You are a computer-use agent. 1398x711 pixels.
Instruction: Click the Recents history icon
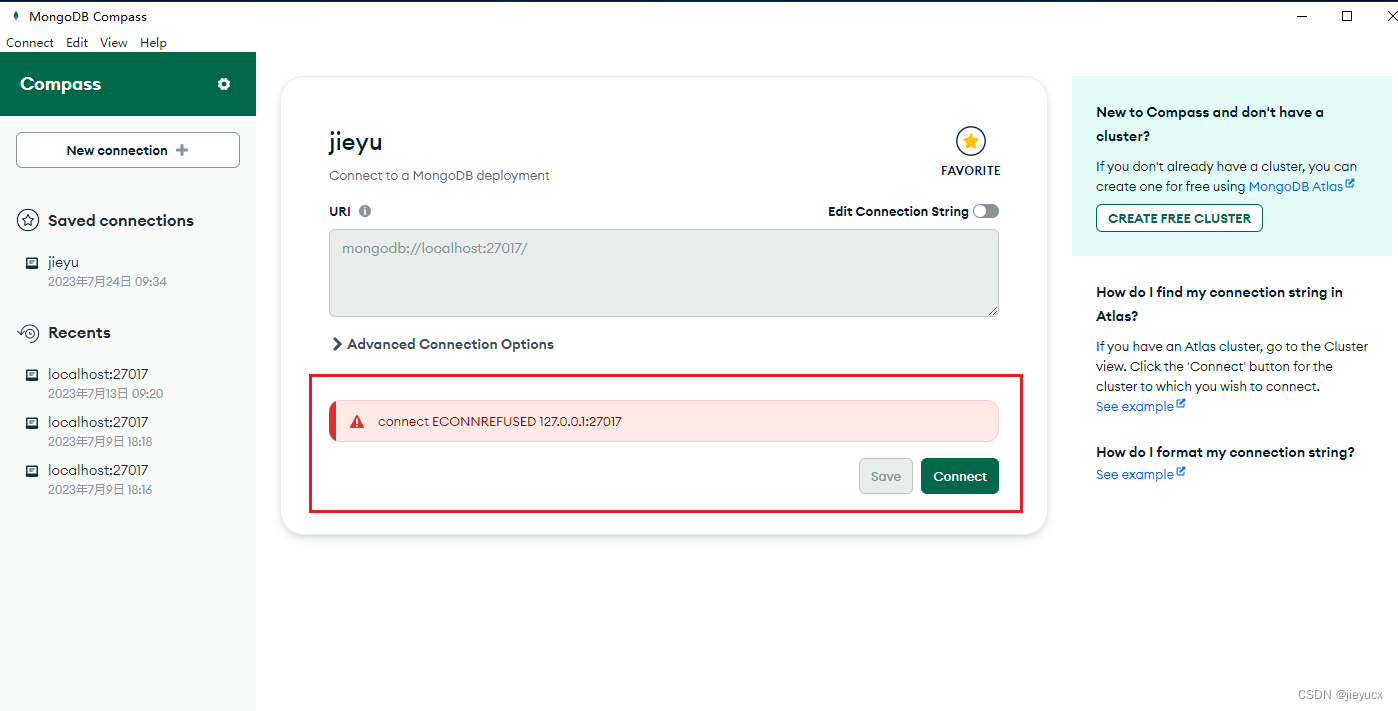pos(28,333)
